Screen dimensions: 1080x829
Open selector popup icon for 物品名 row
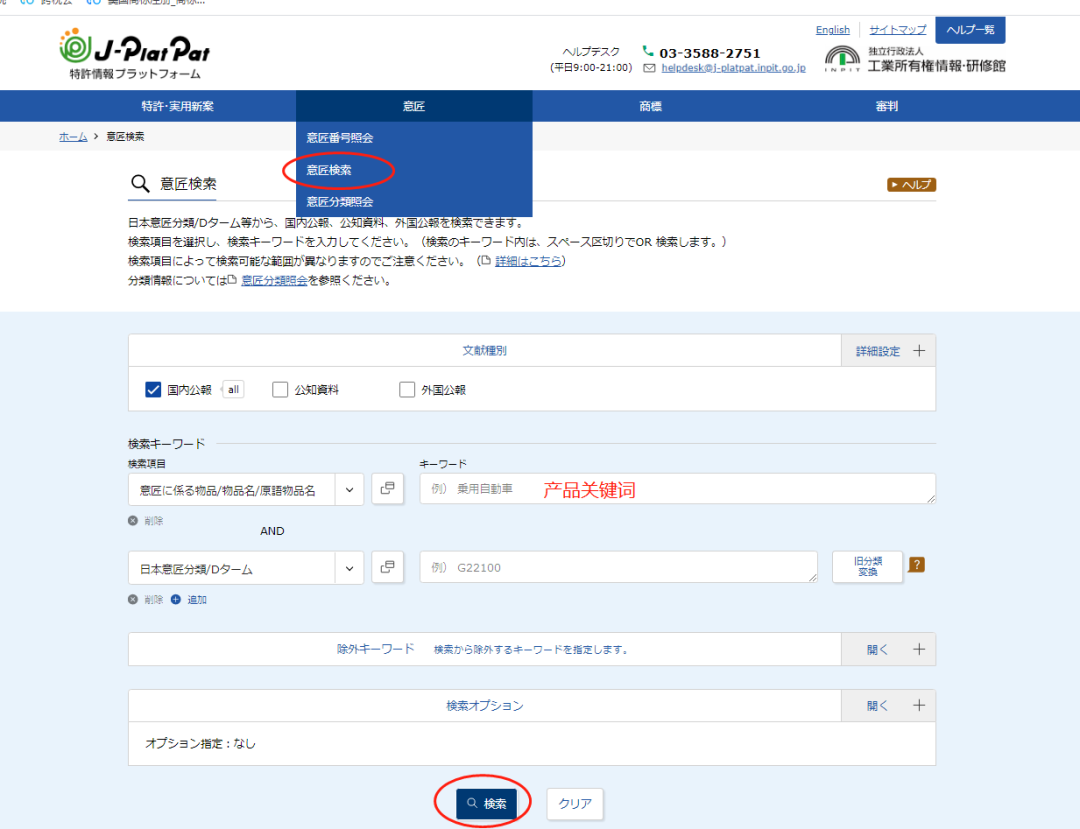click(x=388, y=489)
